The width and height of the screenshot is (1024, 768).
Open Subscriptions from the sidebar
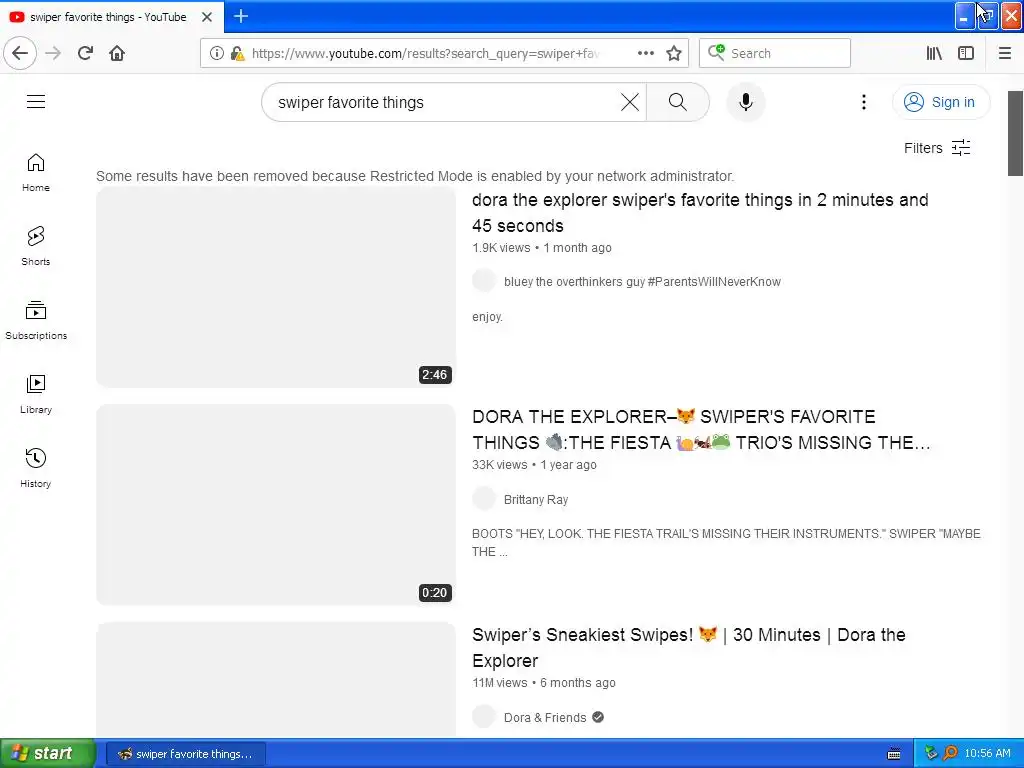(36, 320)
